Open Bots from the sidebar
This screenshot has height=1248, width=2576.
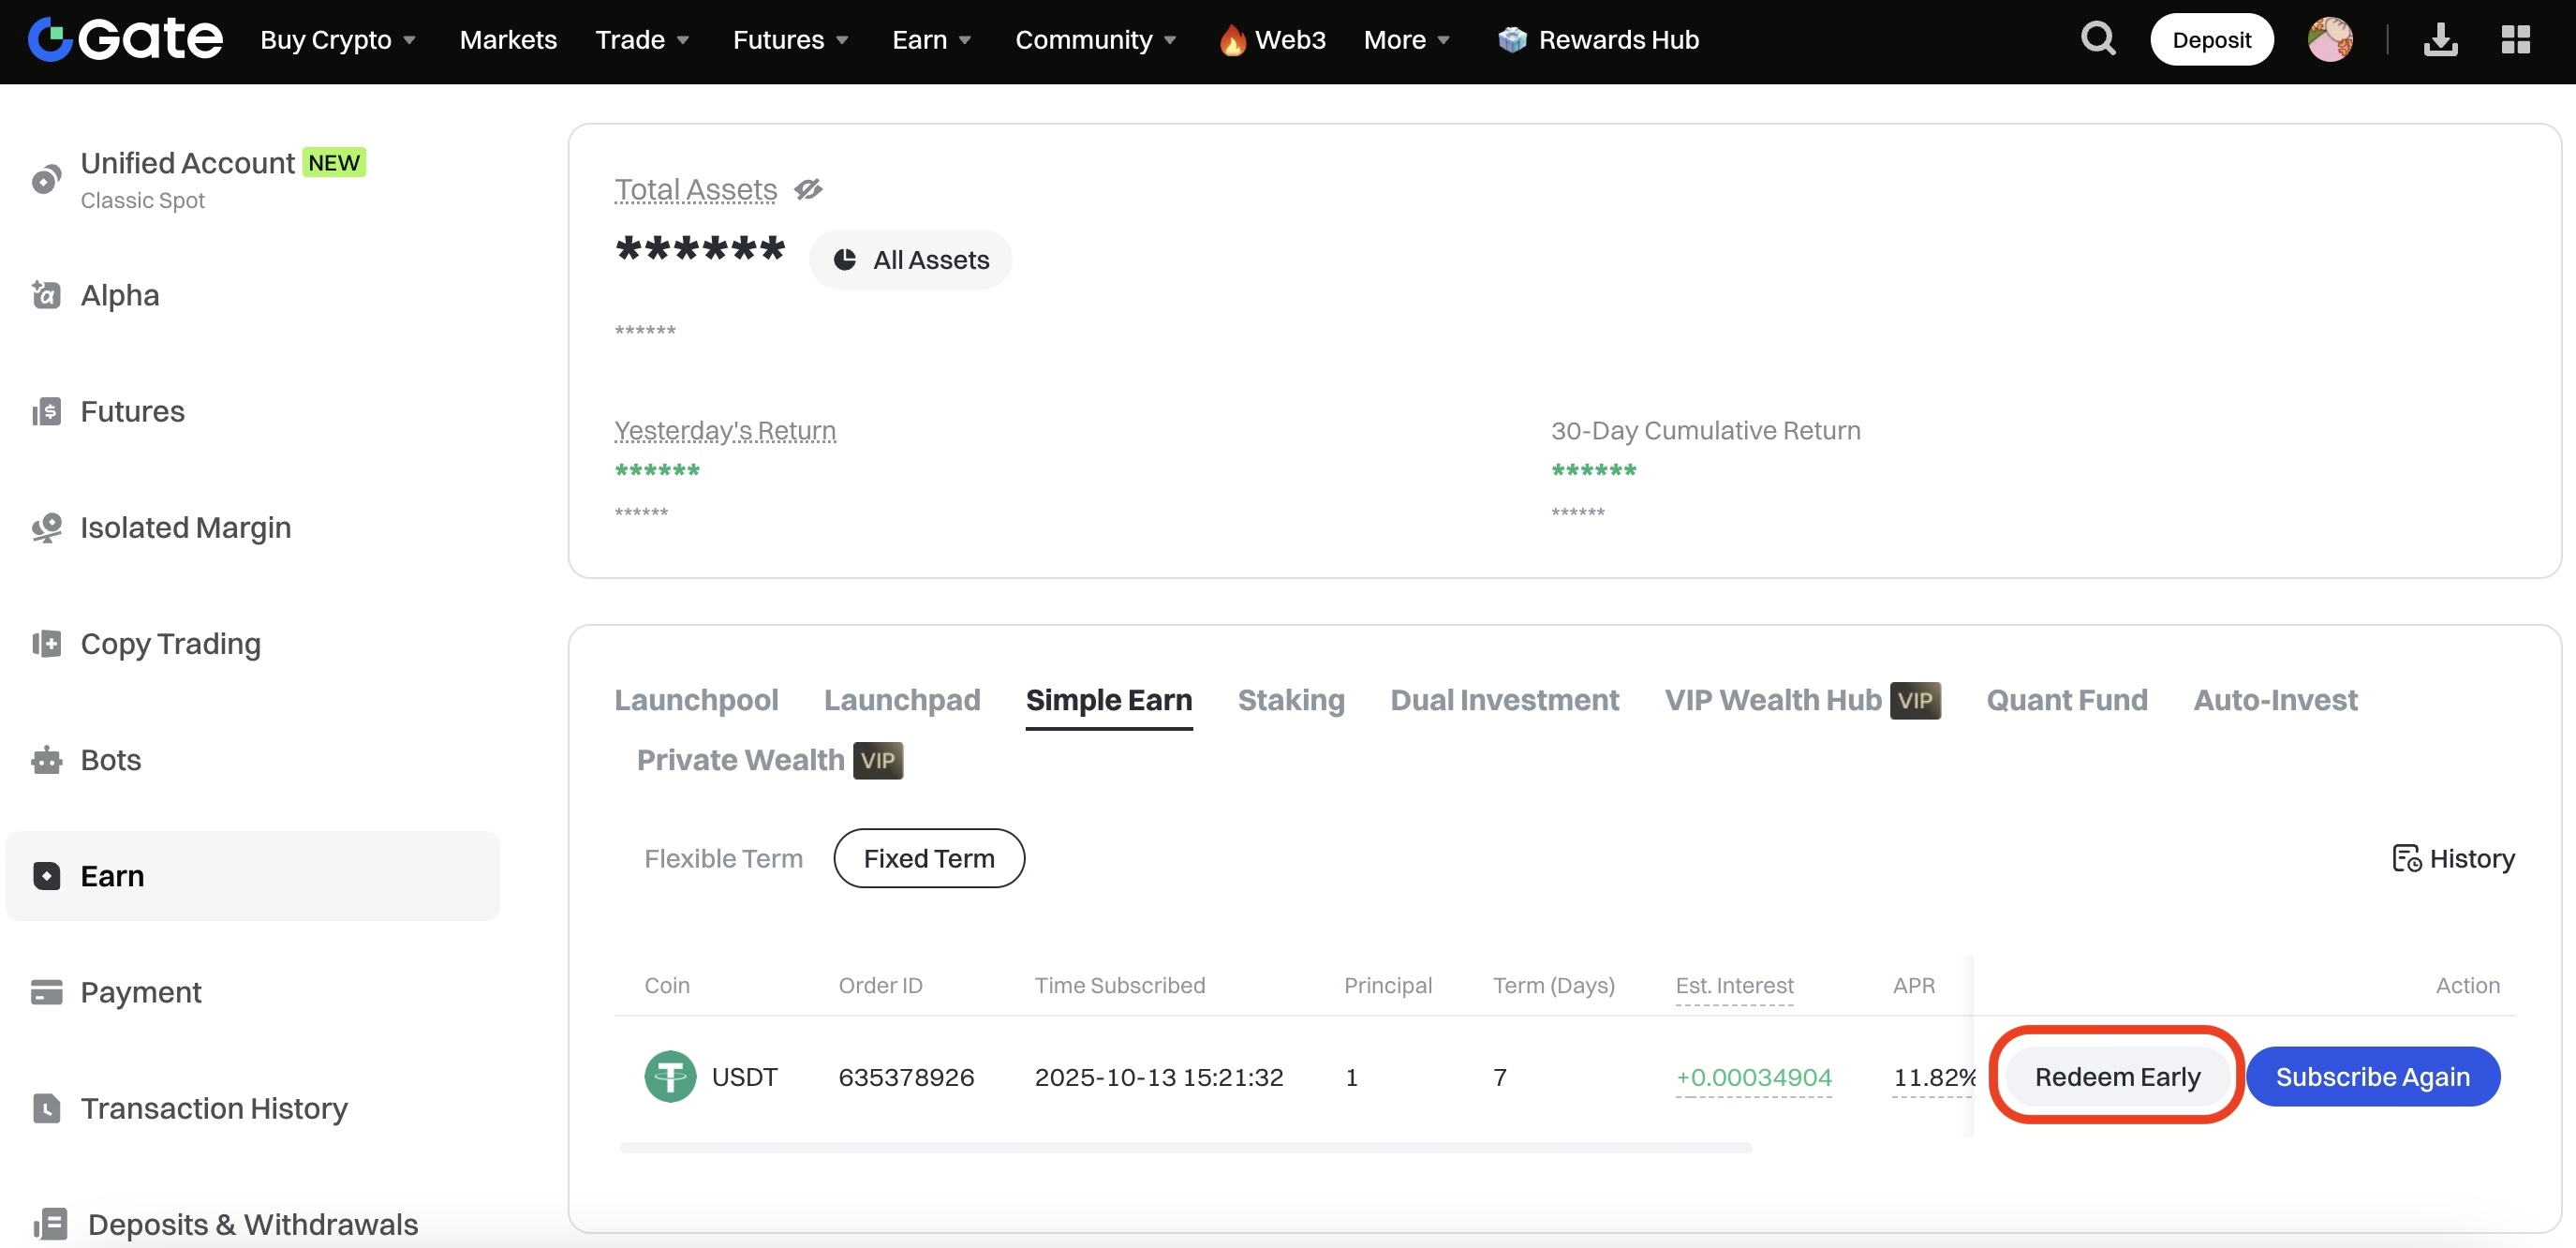(110, 760)
